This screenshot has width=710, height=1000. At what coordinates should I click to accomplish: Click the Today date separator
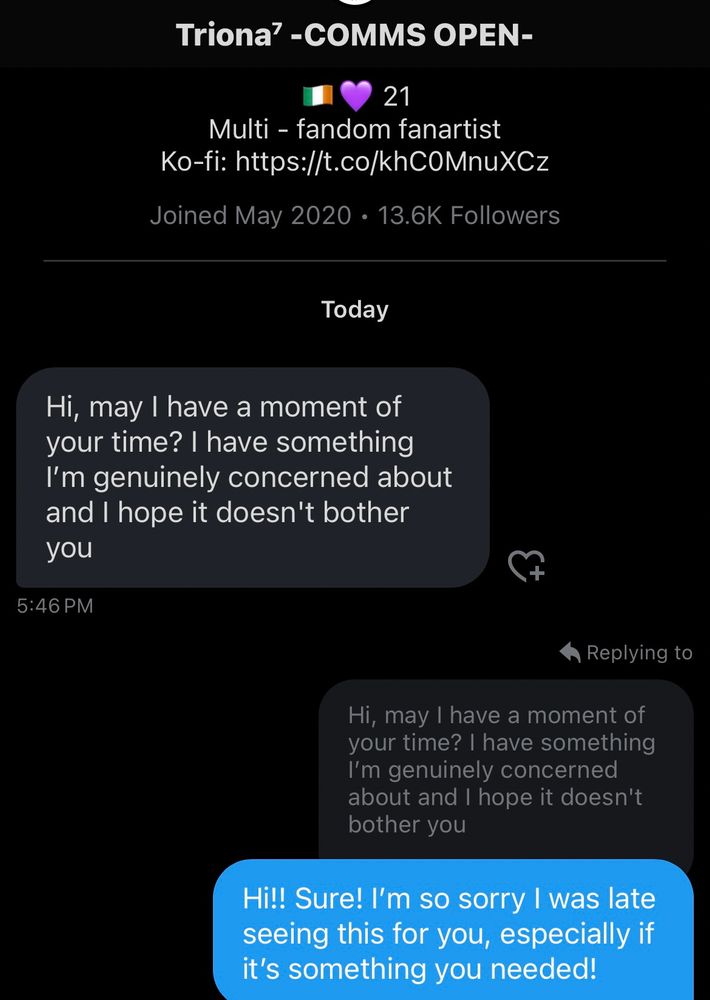[355, 309]
